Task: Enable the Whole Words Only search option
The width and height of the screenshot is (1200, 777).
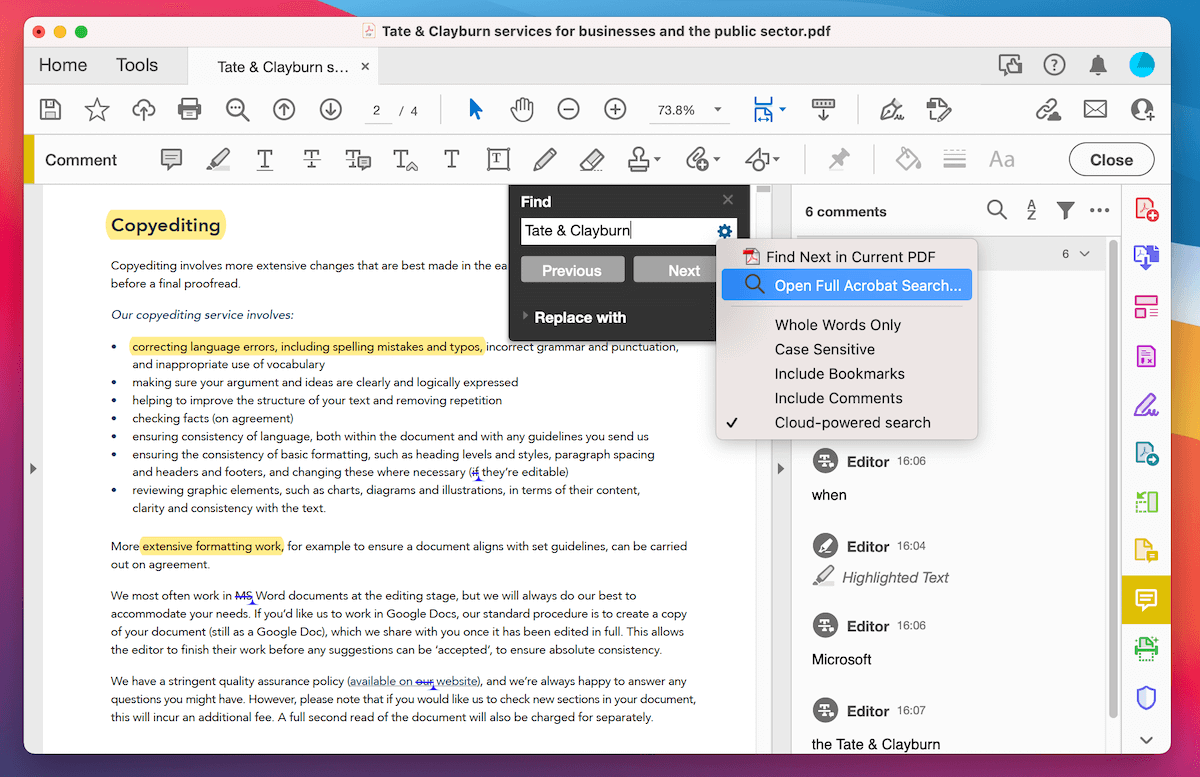Action: pos(837,324)
